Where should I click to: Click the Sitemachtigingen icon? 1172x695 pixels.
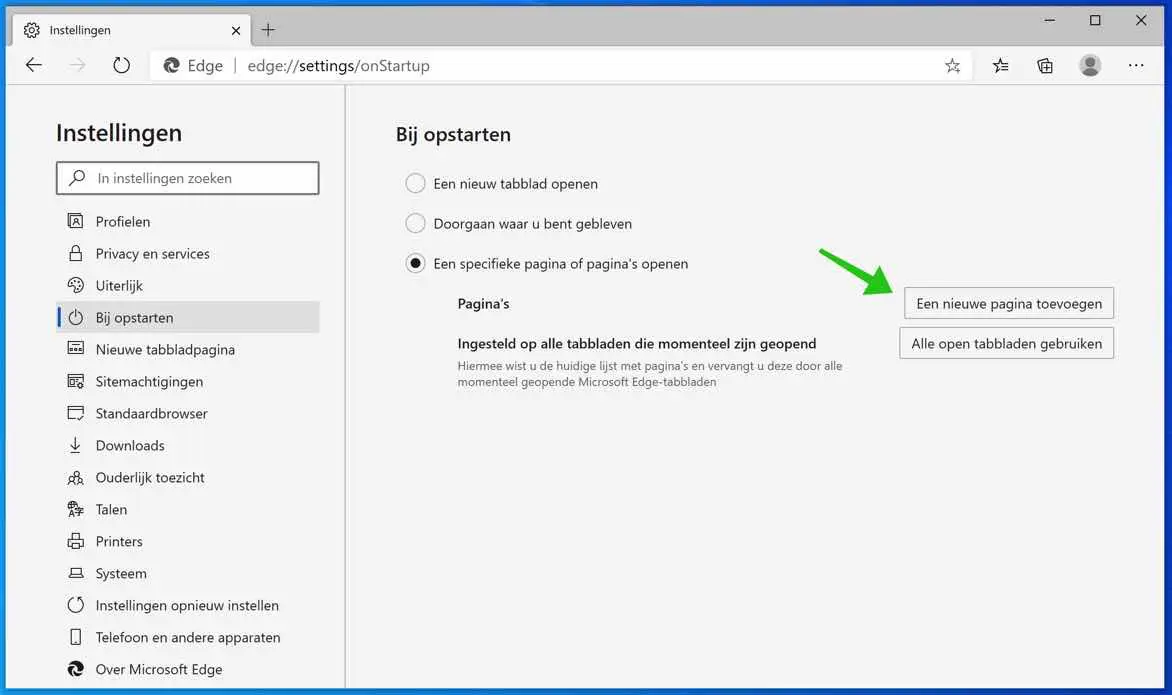click(x=75, y=381)
